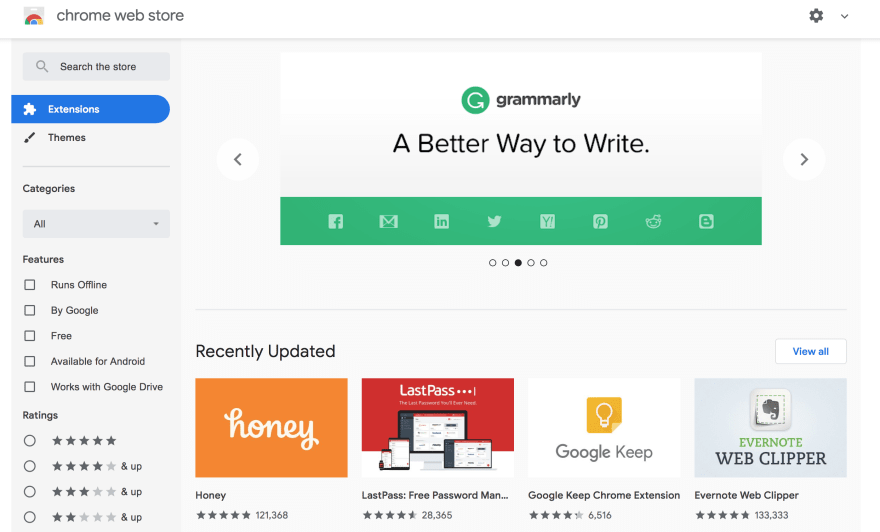Viewport: 880px width, 532px height.
Task: Open the Google Keep extension thumbnail
Action: [x=604, y=428]
